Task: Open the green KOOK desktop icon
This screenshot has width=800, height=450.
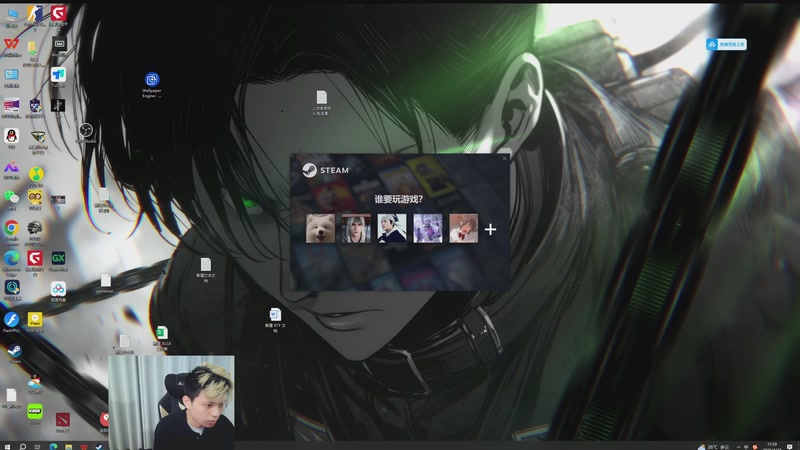Action: 35,411
